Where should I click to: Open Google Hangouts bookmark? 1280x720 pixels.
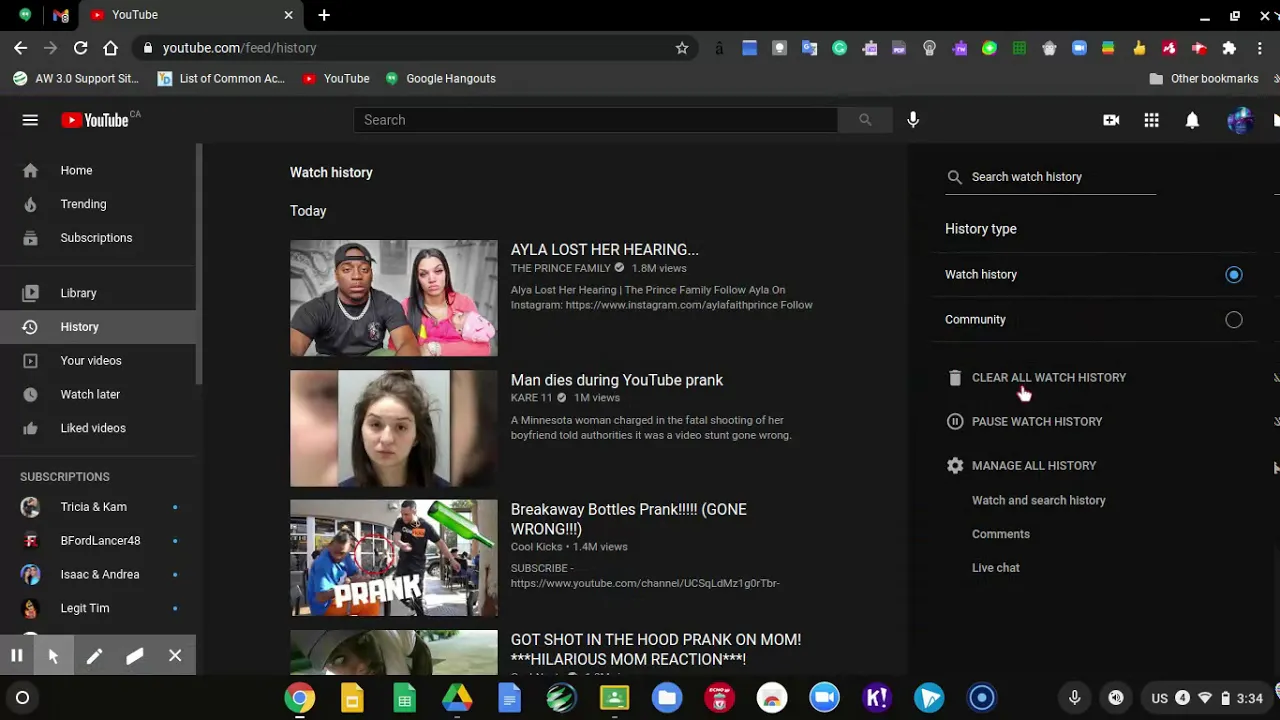coord(440,78)
